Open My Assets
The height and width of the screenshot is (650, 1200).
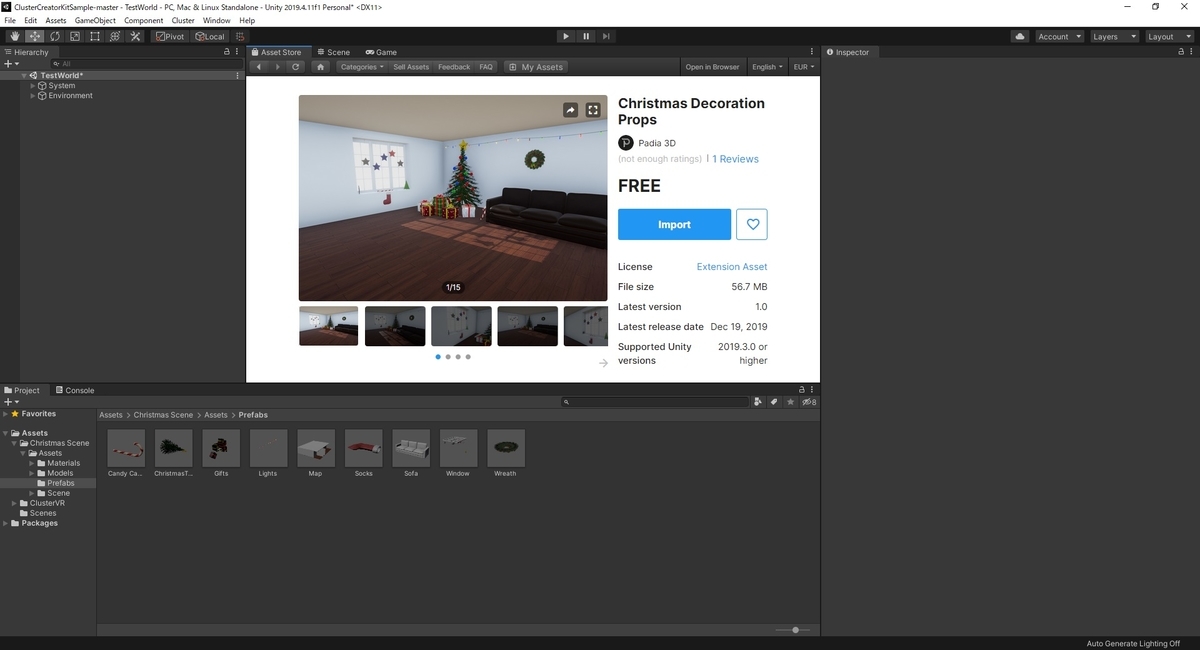pyautogui.click(x=536, y=67)
